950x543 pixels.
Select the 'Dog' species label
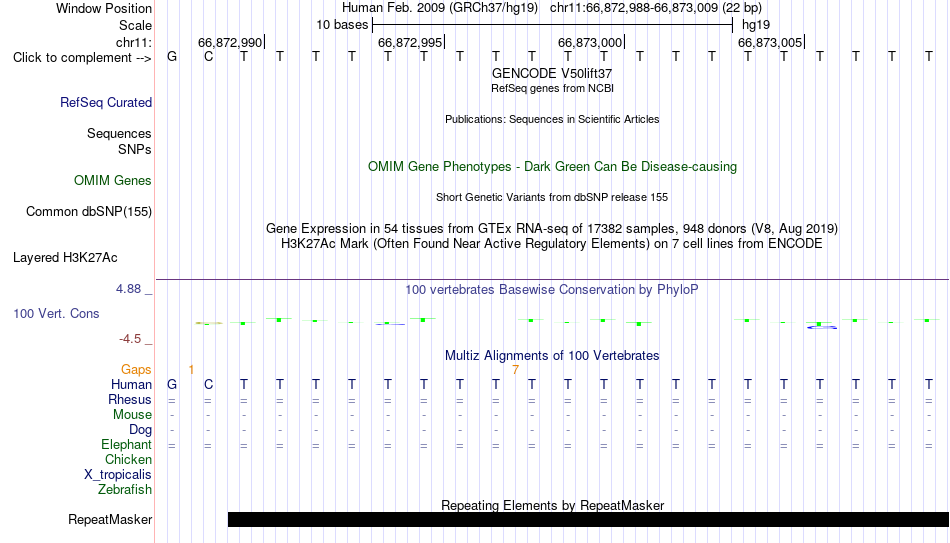[x=141, y=430]
